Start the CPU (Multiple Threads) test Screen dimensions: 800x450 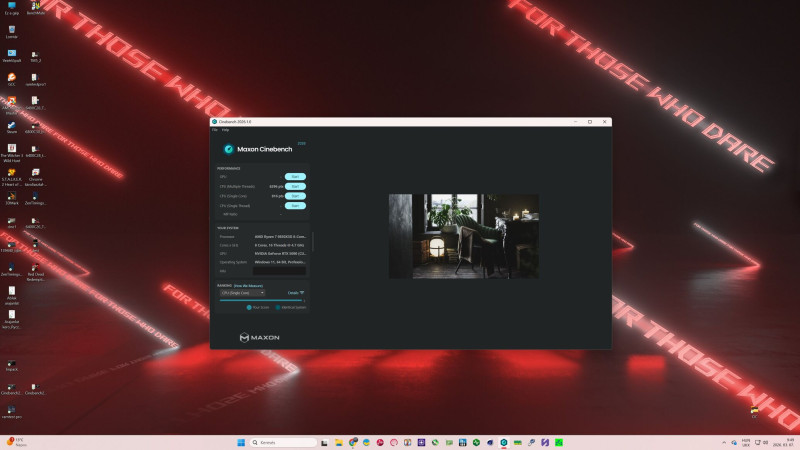(x=295, y=186)
